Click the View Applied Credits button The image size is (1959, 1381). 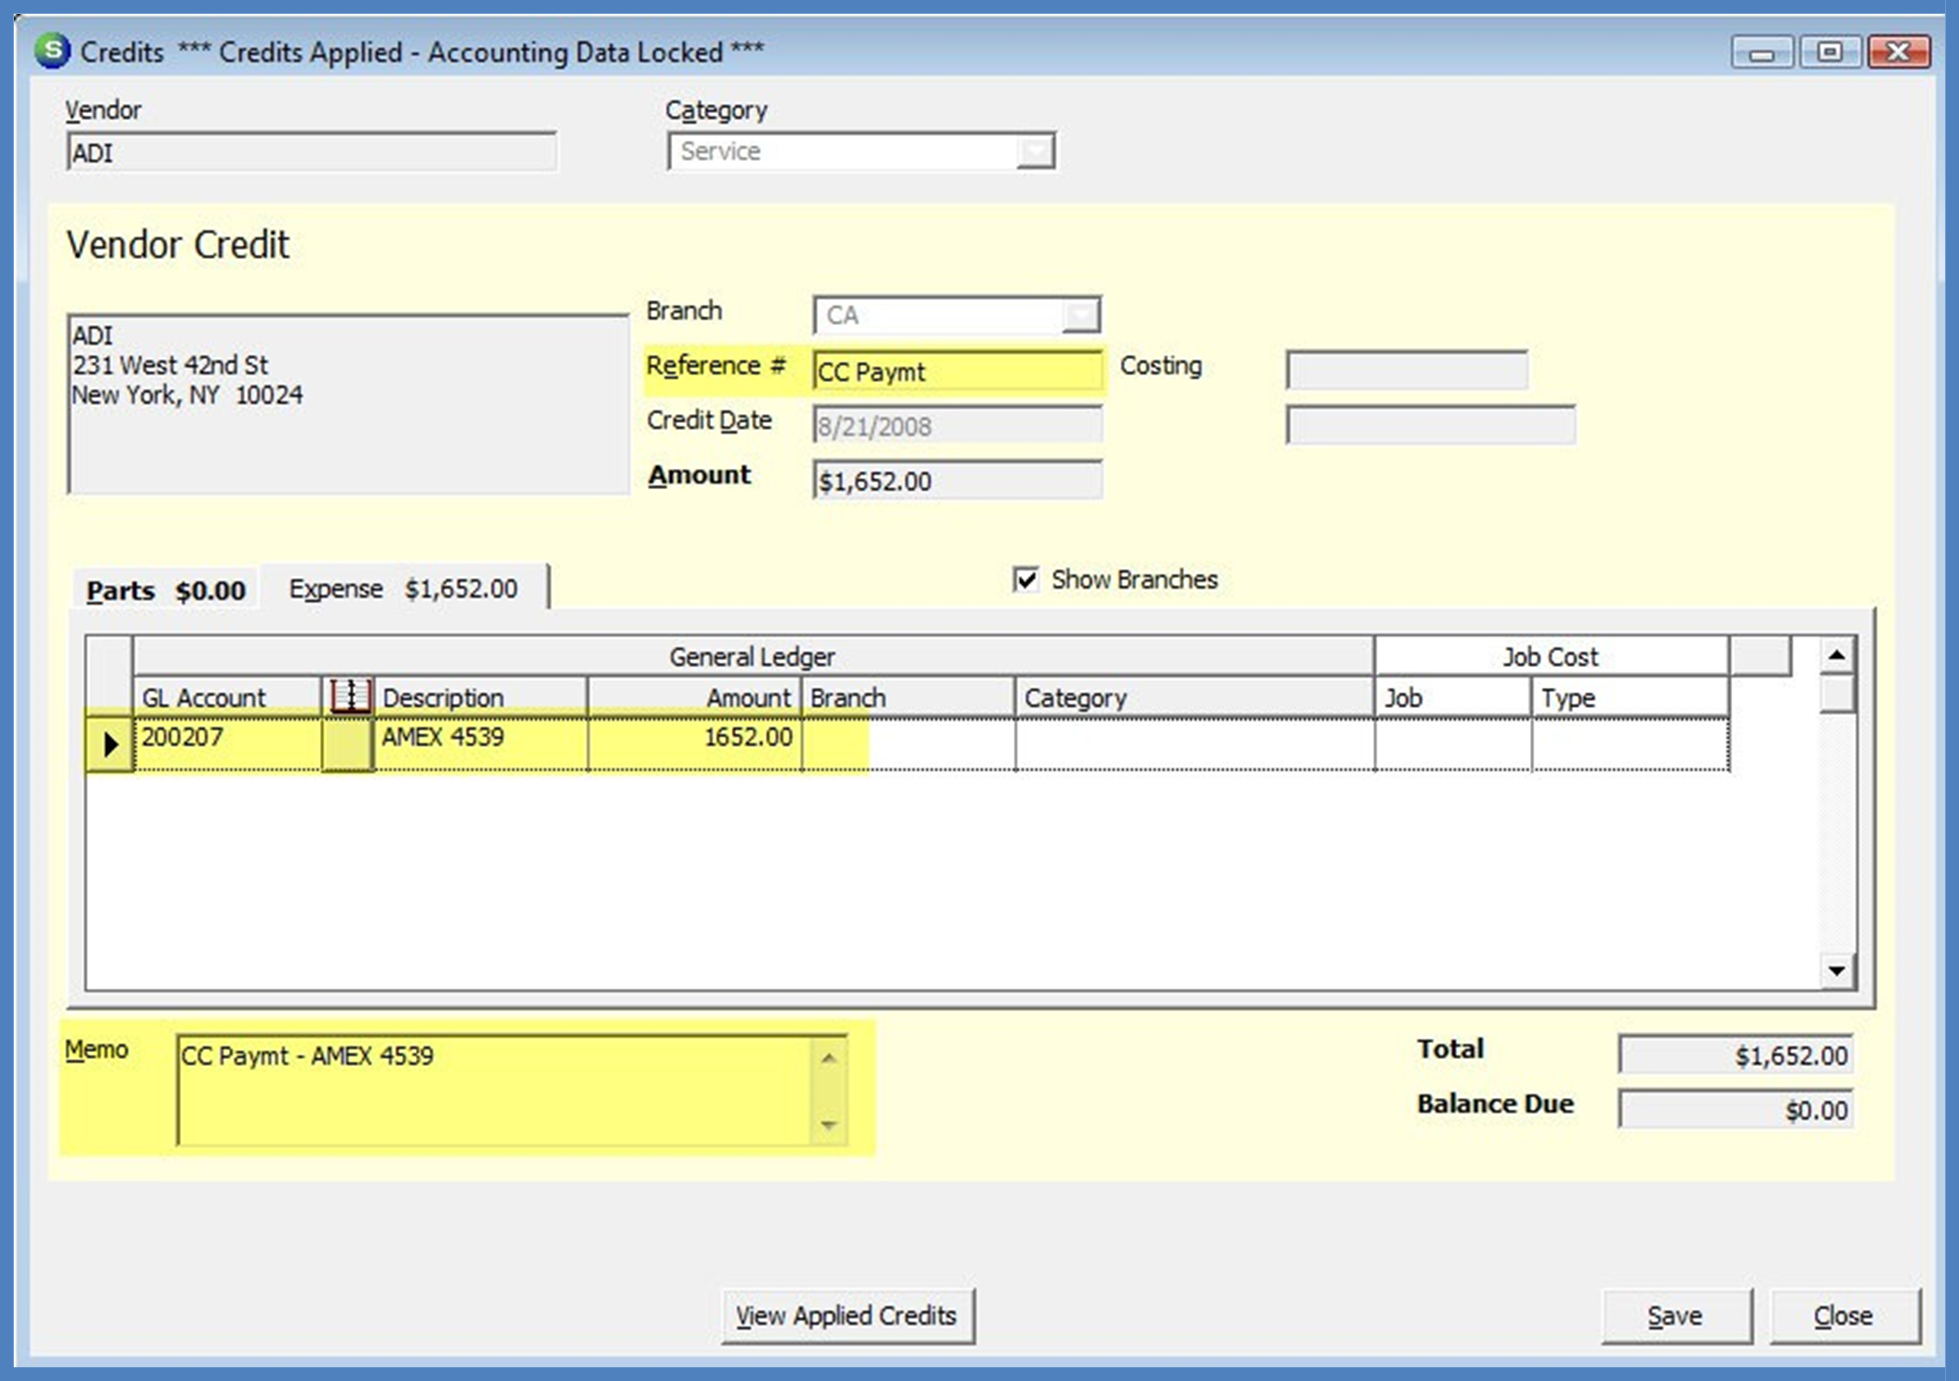coord(847,1316)
